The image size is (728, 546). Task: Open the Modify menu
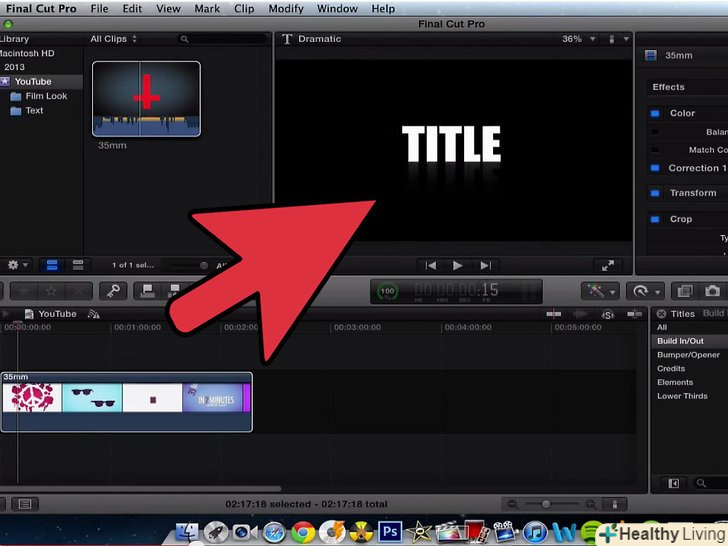tap(286, 8)
